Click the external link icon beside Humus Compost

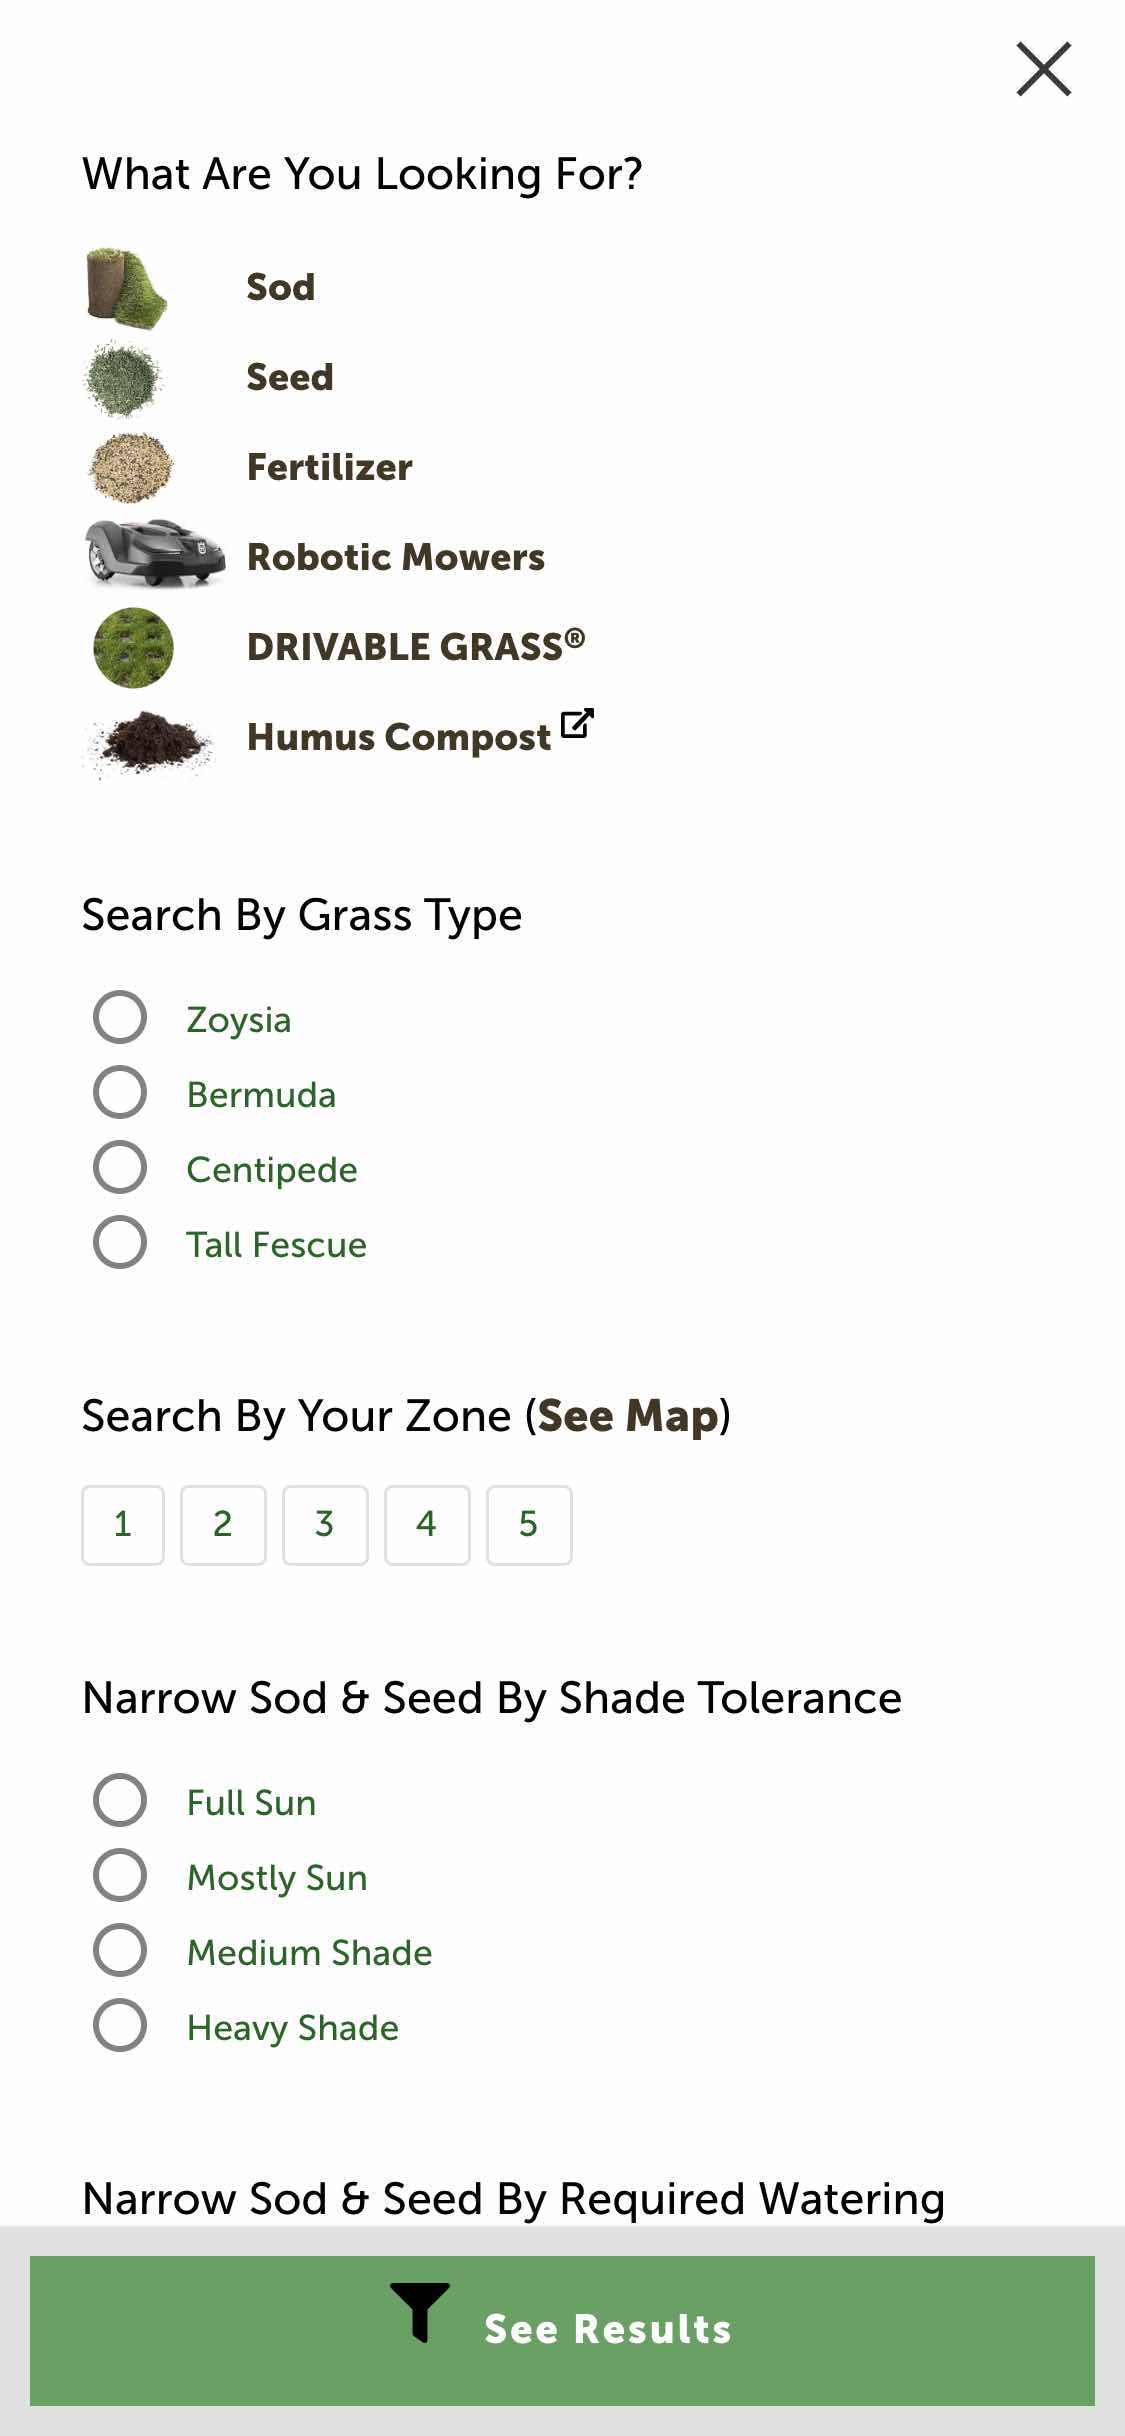577,723
